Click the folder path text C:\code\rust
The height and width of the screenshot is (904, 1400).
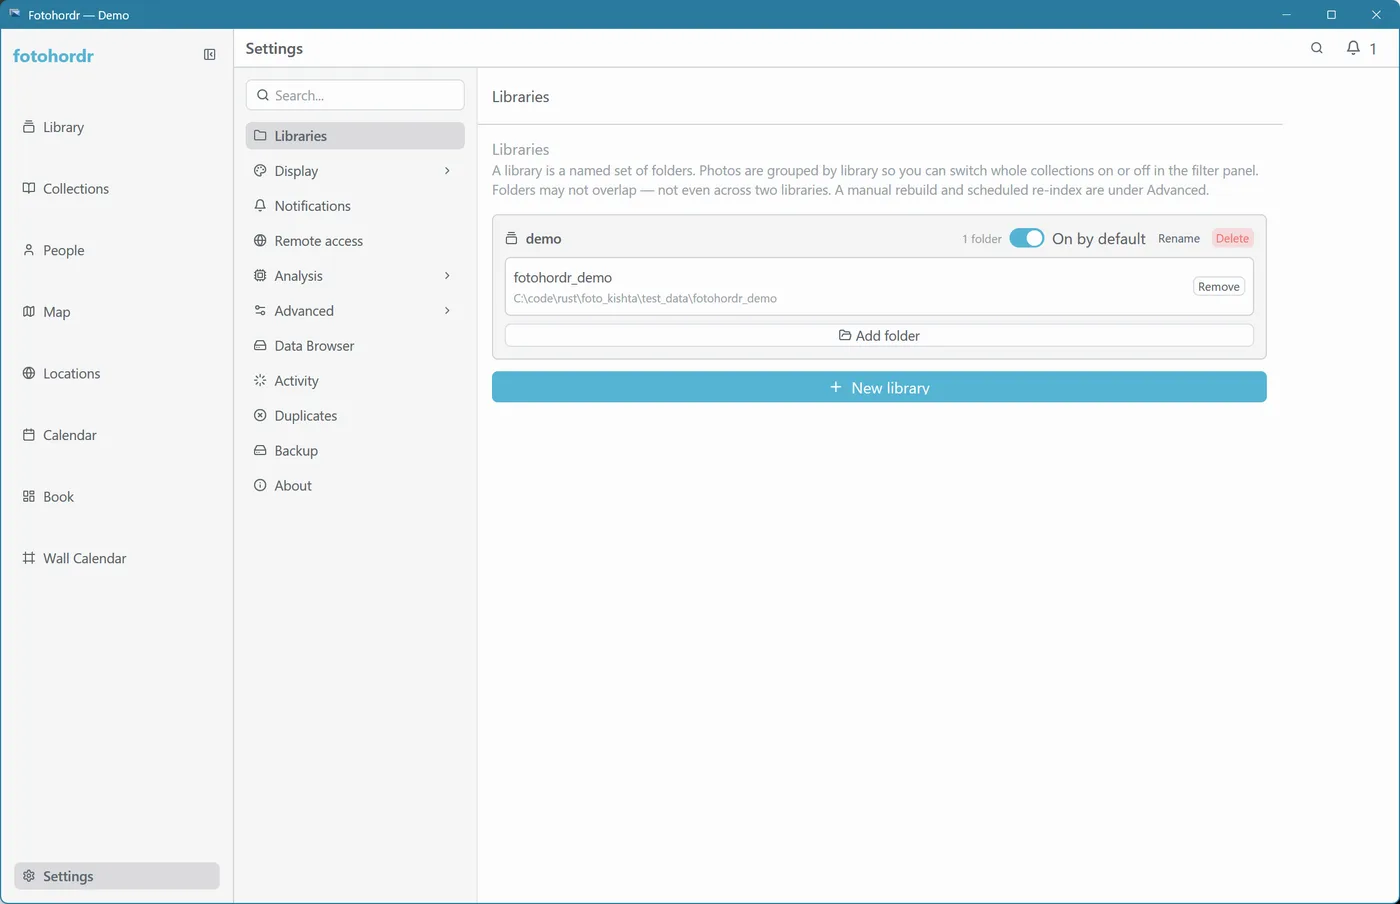(x=645, y=298)
